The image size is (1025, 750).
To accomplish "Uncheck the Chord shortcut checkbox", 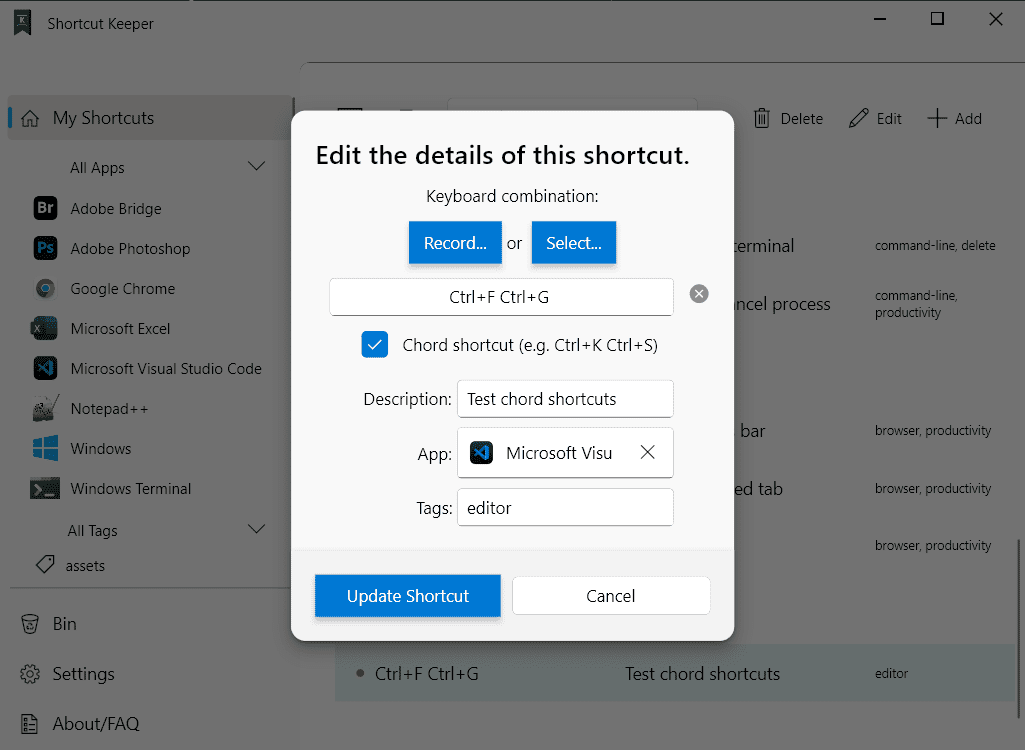I will tap(375, 345).
